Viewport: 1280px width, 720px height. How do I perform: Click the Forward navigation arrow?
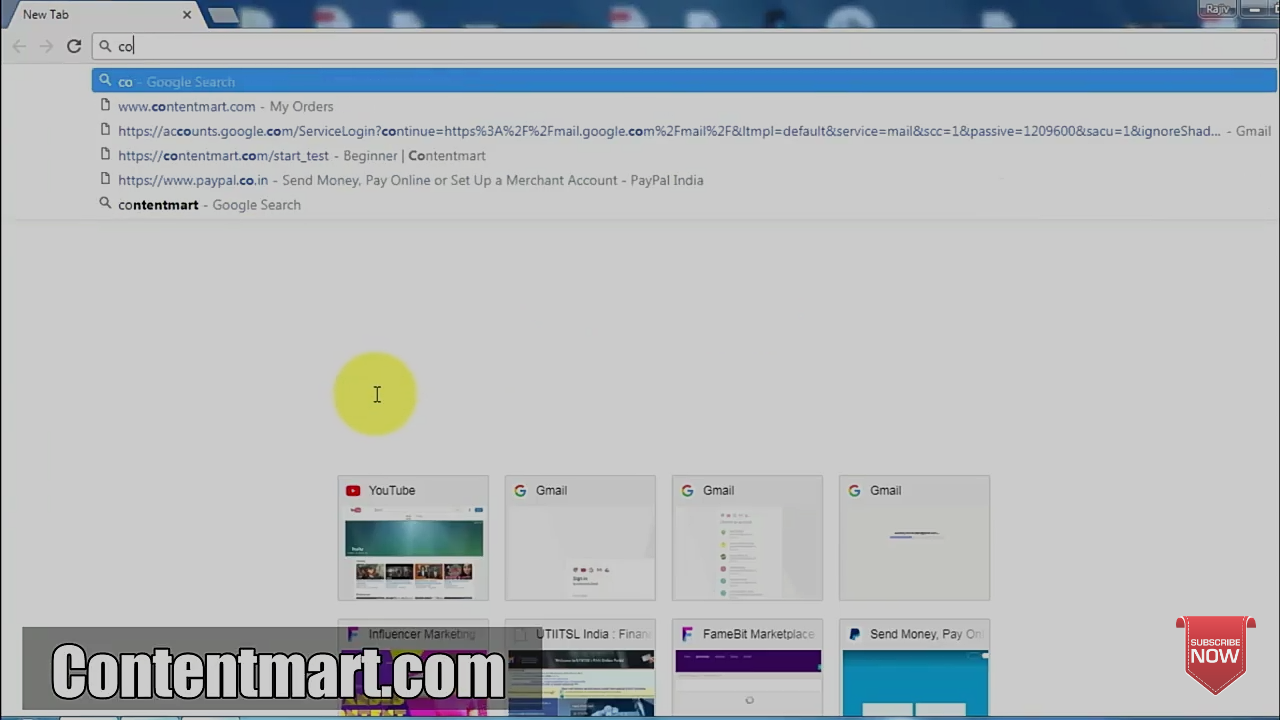[46, 46]
